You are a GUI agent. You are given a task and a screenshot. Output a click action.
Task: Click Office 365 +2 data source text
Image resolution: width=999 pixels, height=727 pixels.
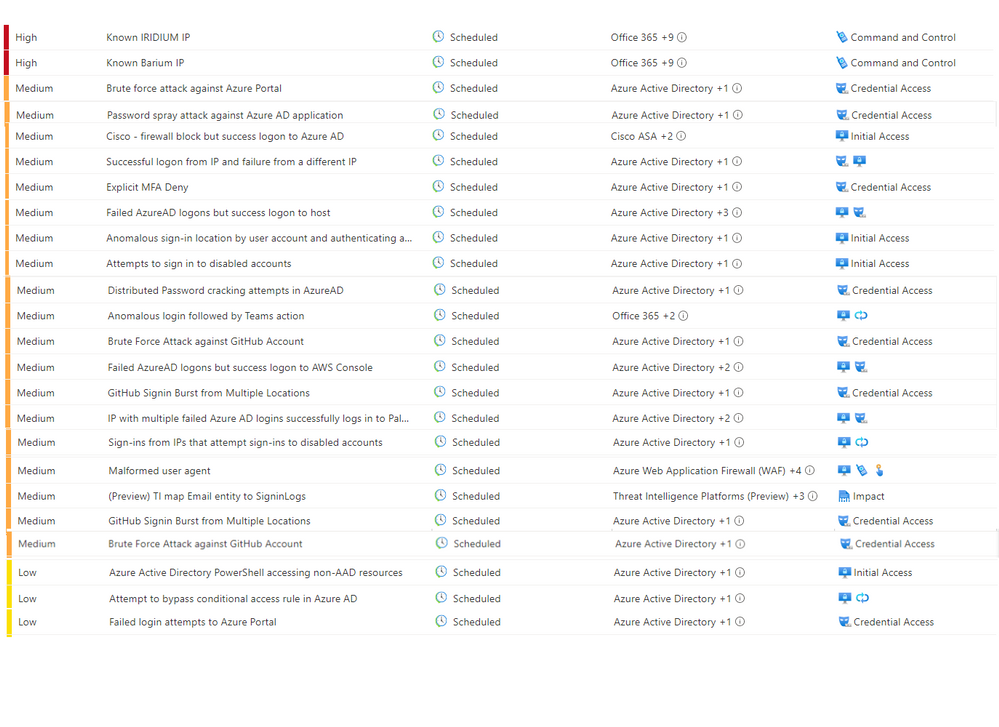643,316
